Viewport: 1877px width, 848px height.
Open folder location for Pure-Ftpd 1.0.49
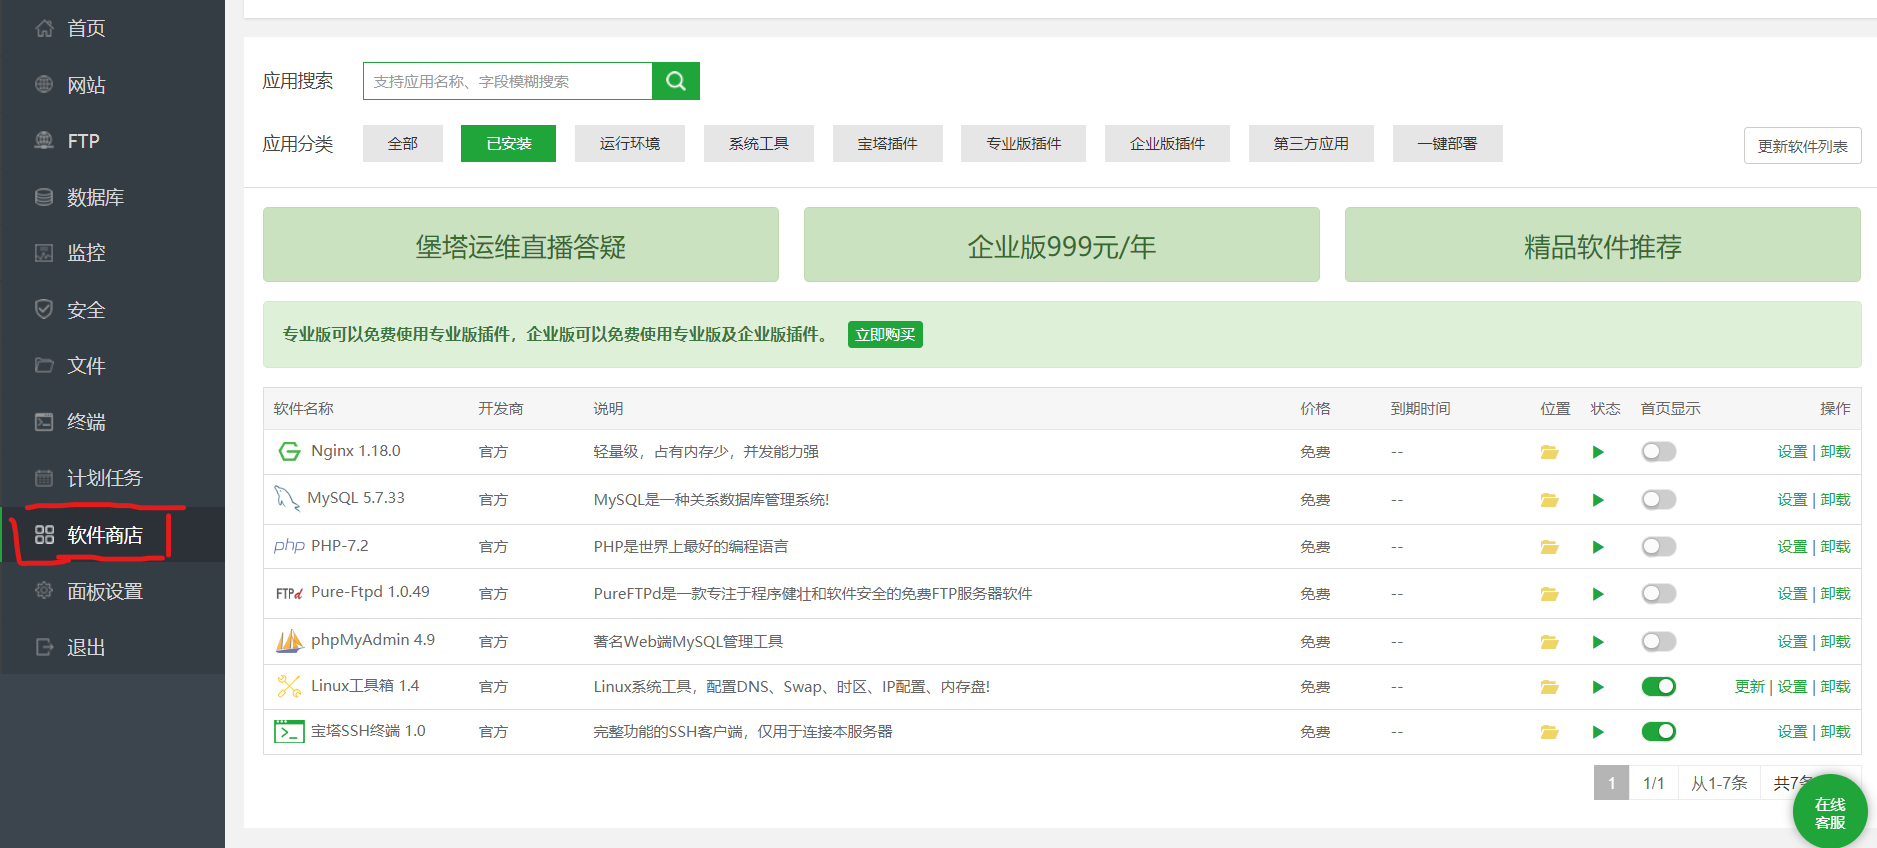[1550, 594]
